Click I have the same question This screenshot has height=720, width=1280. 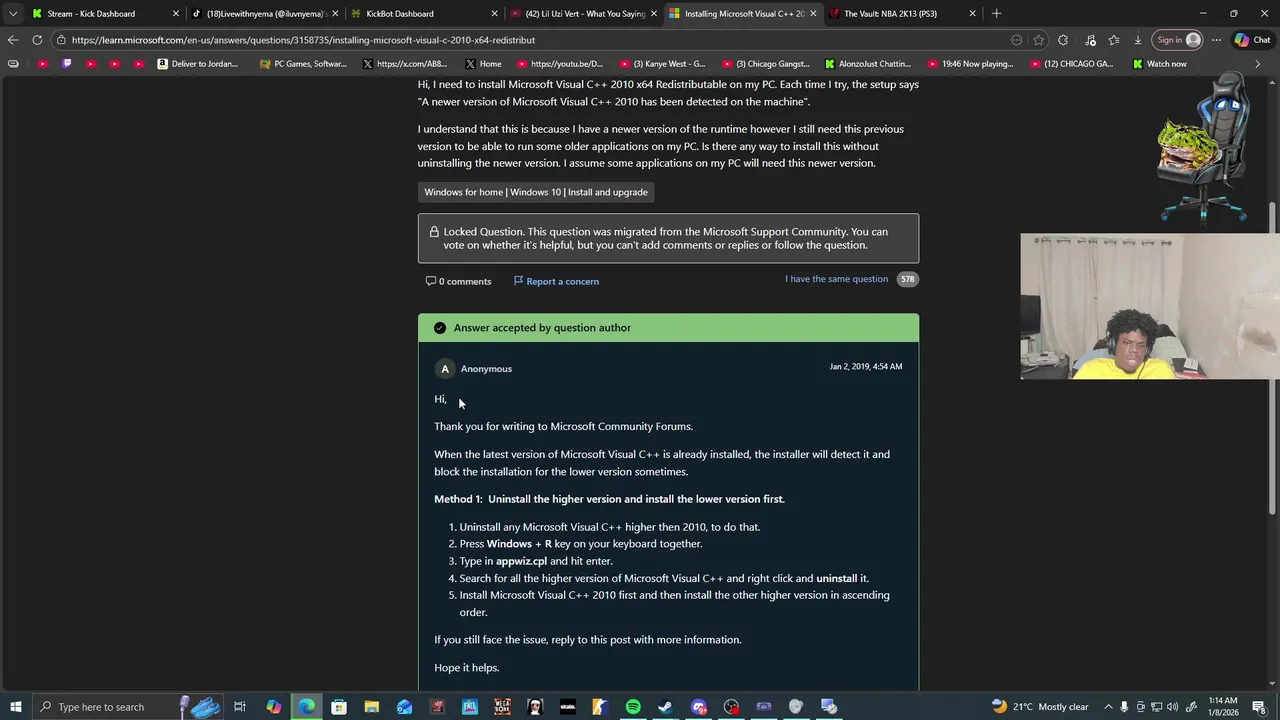click(836, 279)
